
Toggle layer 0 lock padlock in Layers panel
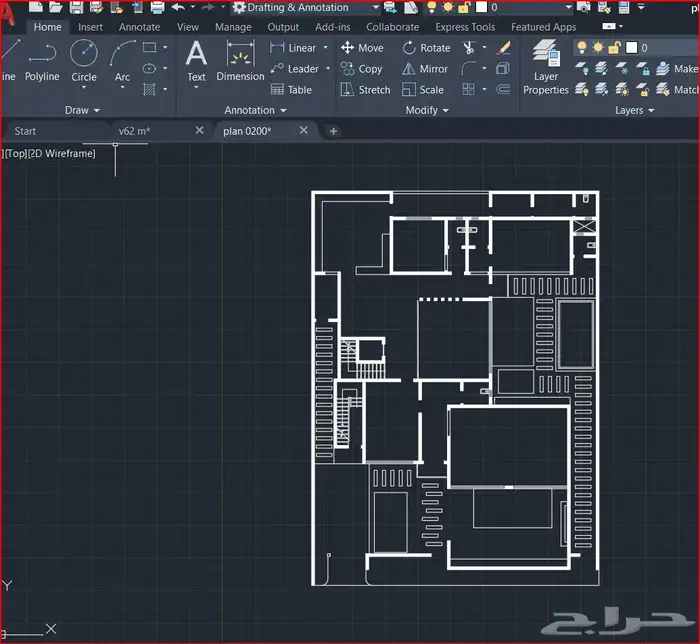[x=615, y=47]
